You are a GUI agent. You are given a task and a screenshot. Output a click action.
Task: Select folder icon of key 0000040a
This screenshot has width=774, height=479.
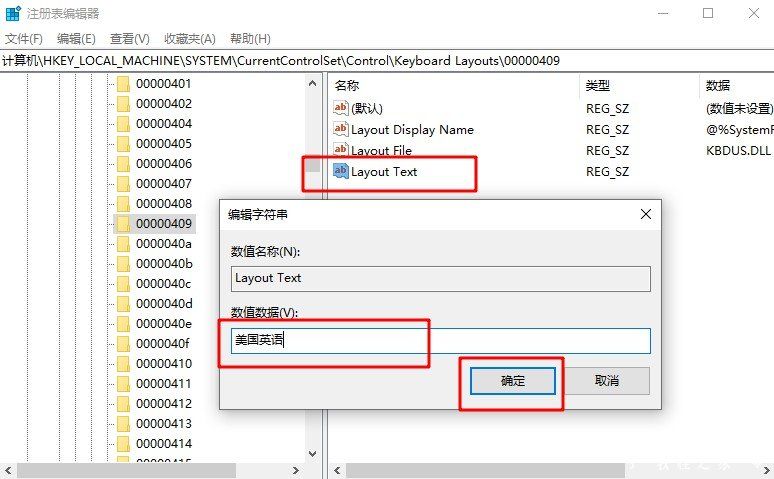coord(123,244)
